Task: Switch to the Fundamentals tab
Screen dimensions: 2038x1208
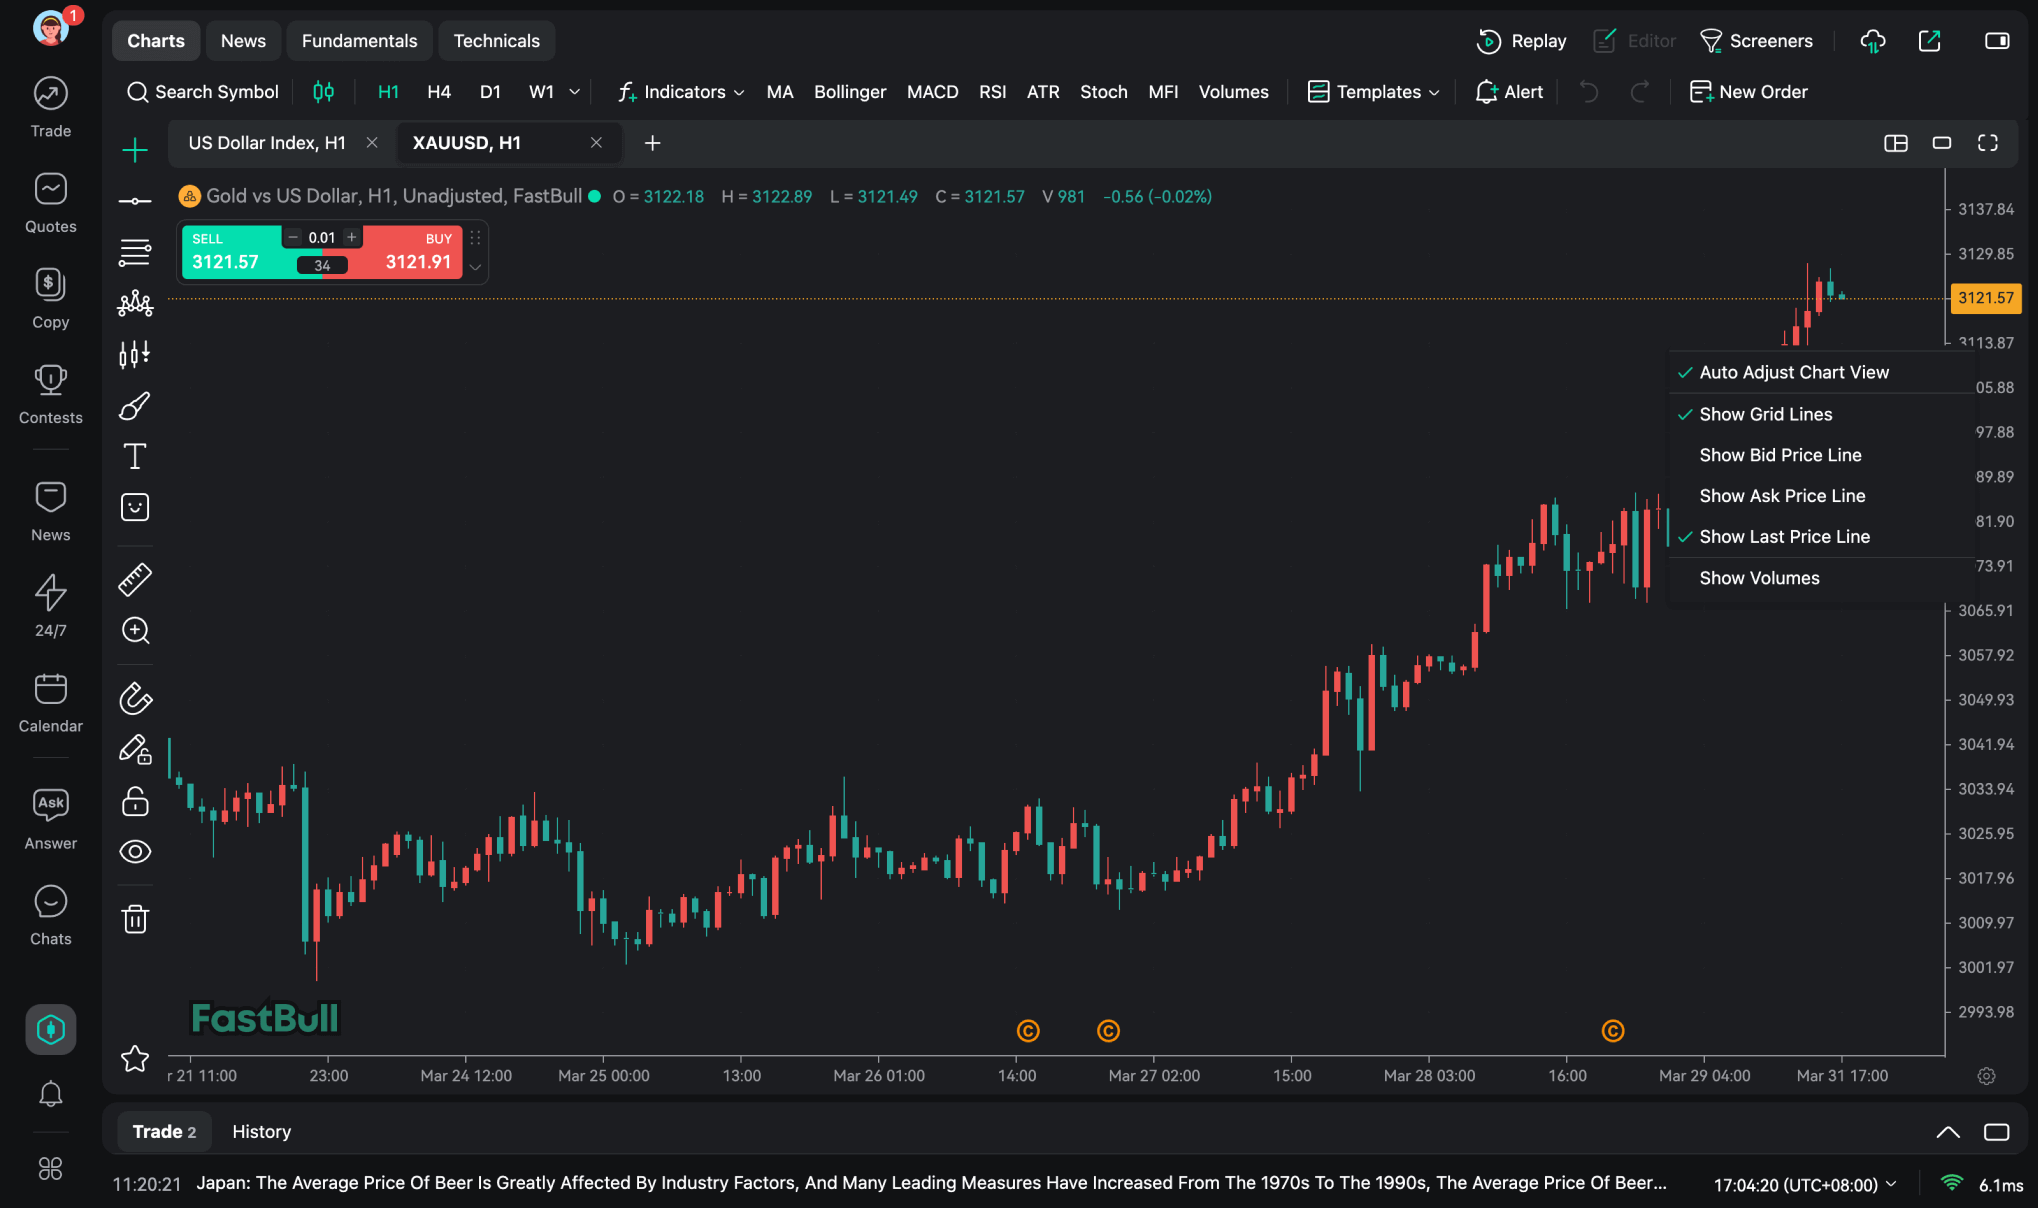Action: pos(359,41)
